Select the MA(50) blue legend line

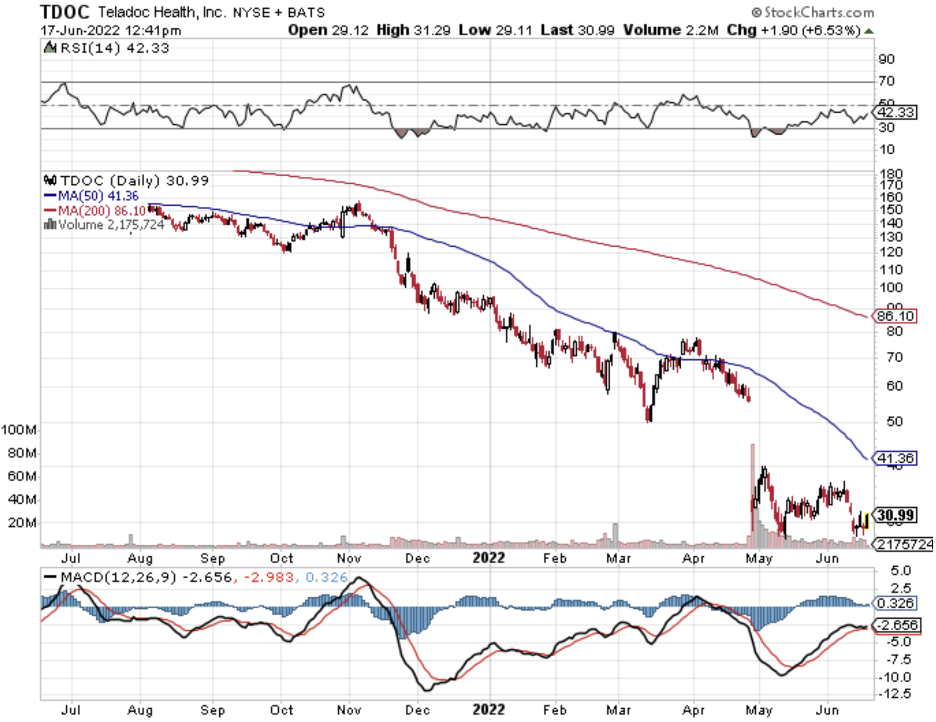(50, 196)
